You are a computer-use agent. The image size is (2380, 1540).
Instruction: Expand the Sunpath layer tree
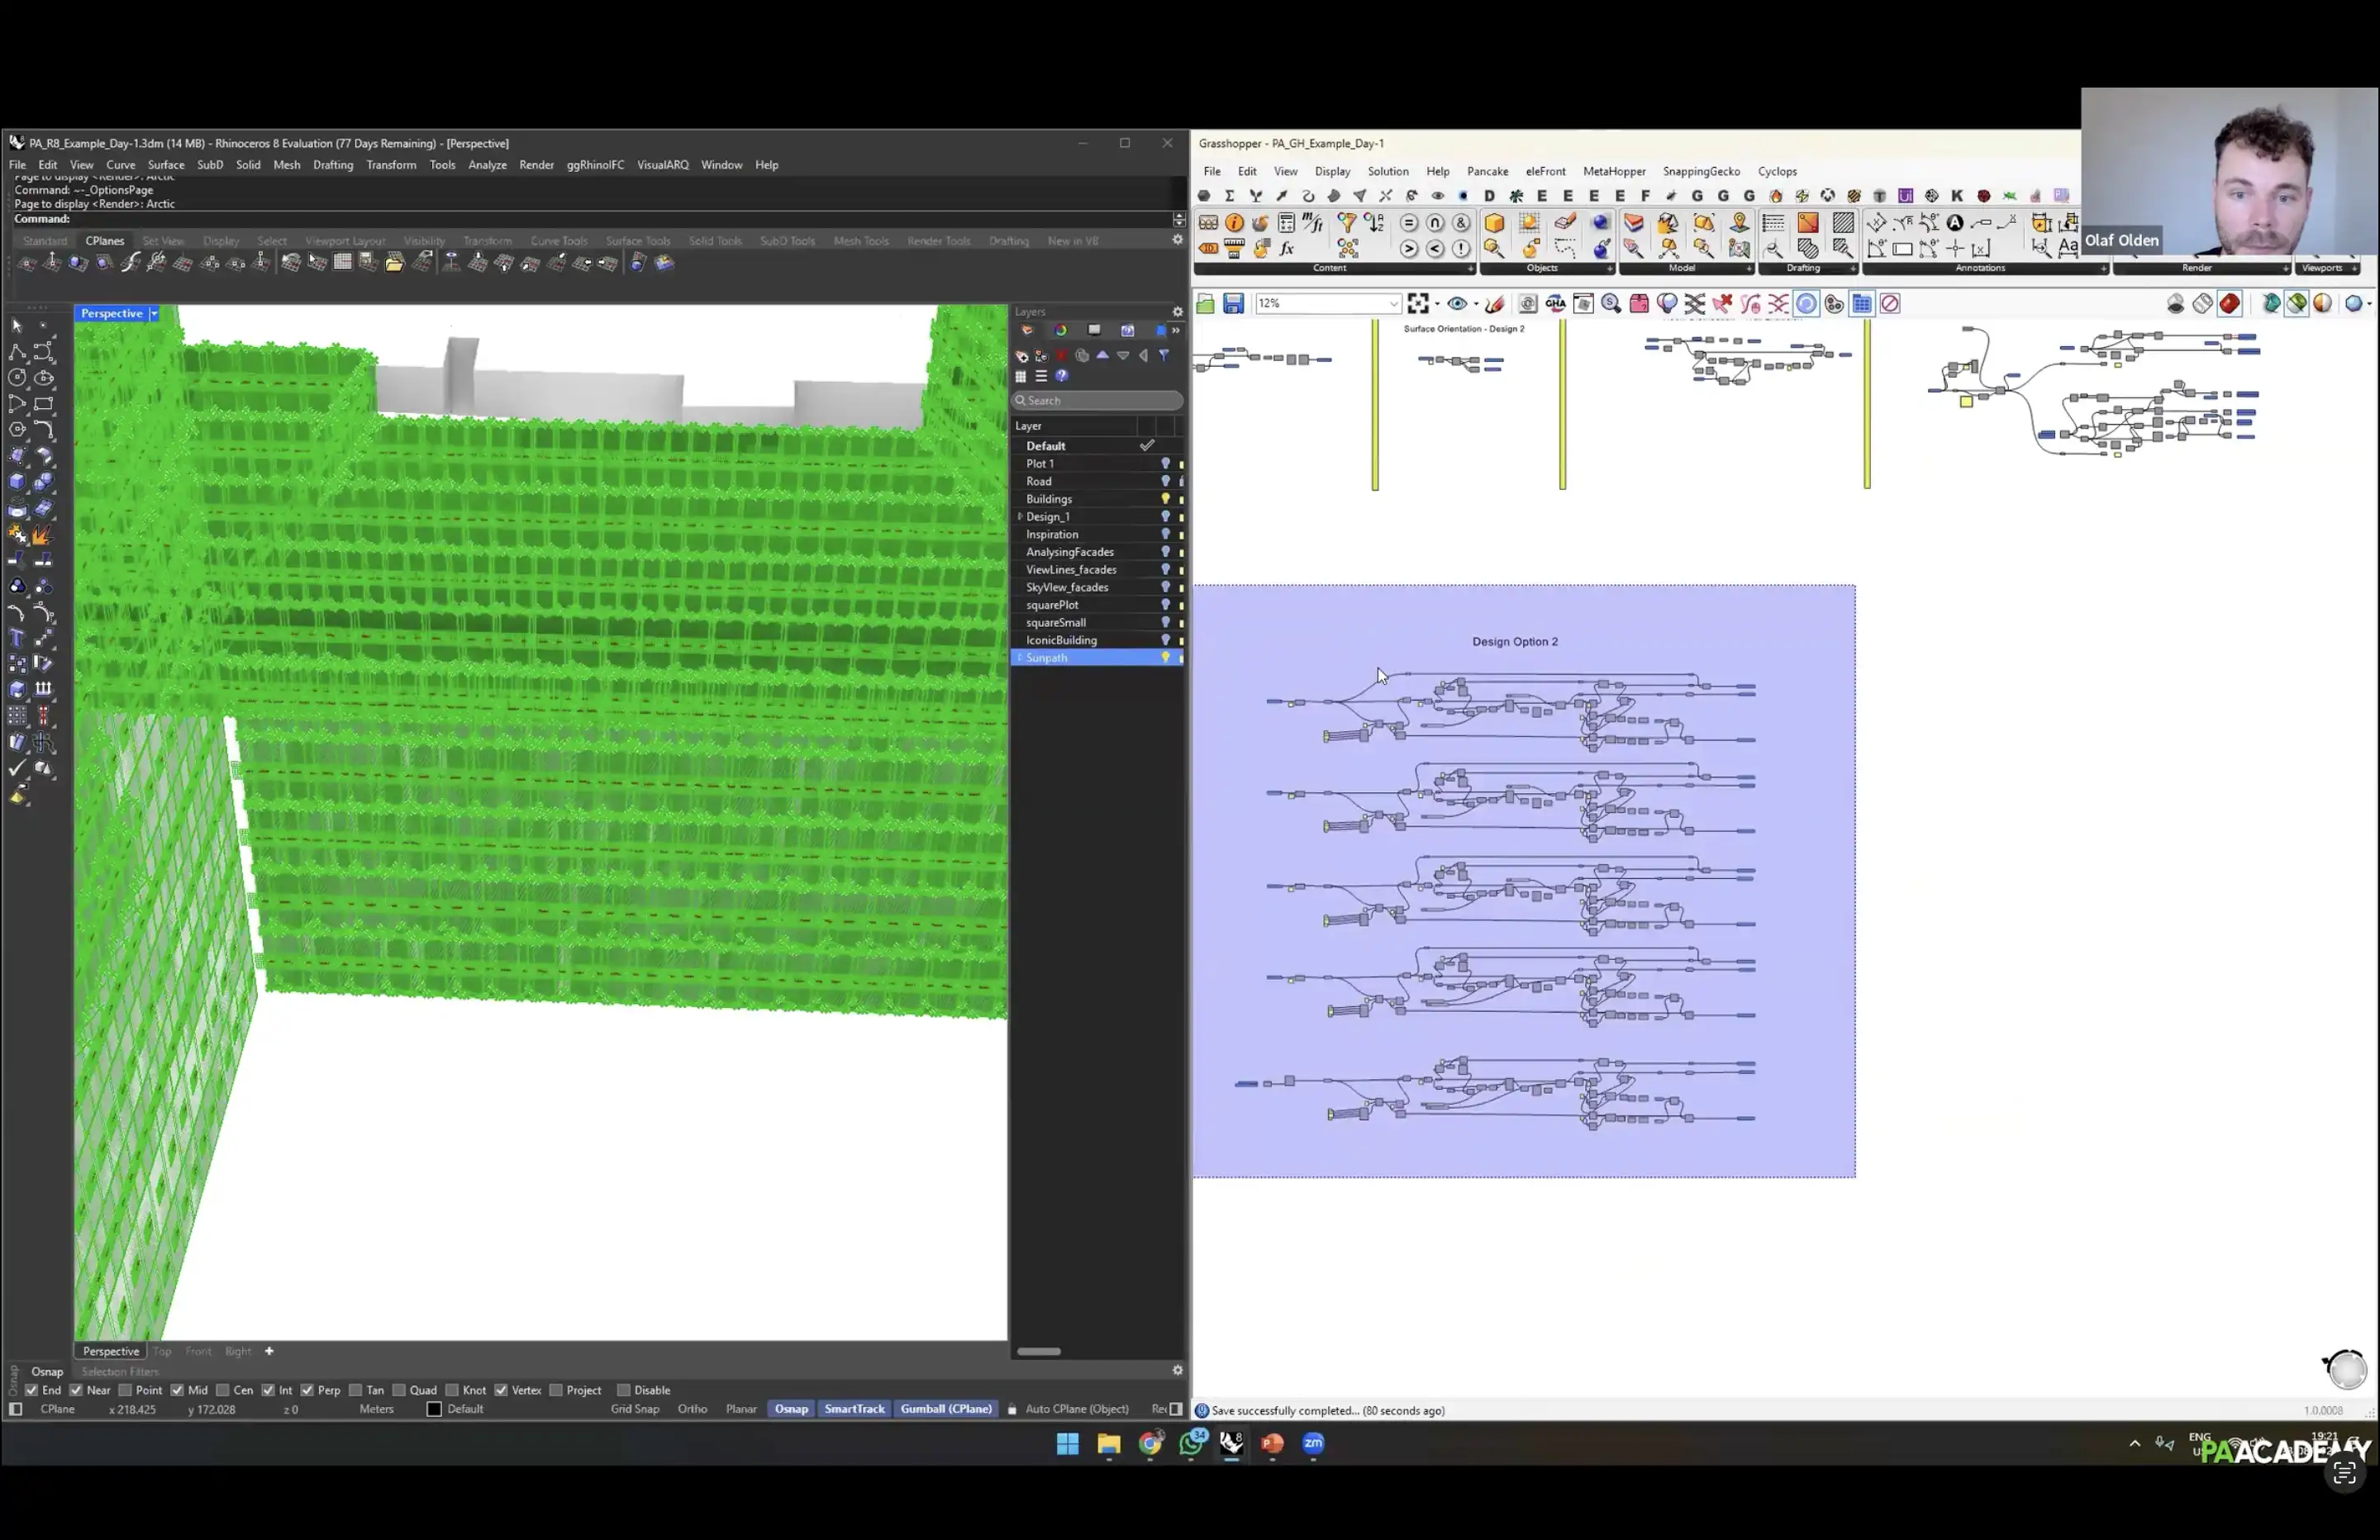1020,658
